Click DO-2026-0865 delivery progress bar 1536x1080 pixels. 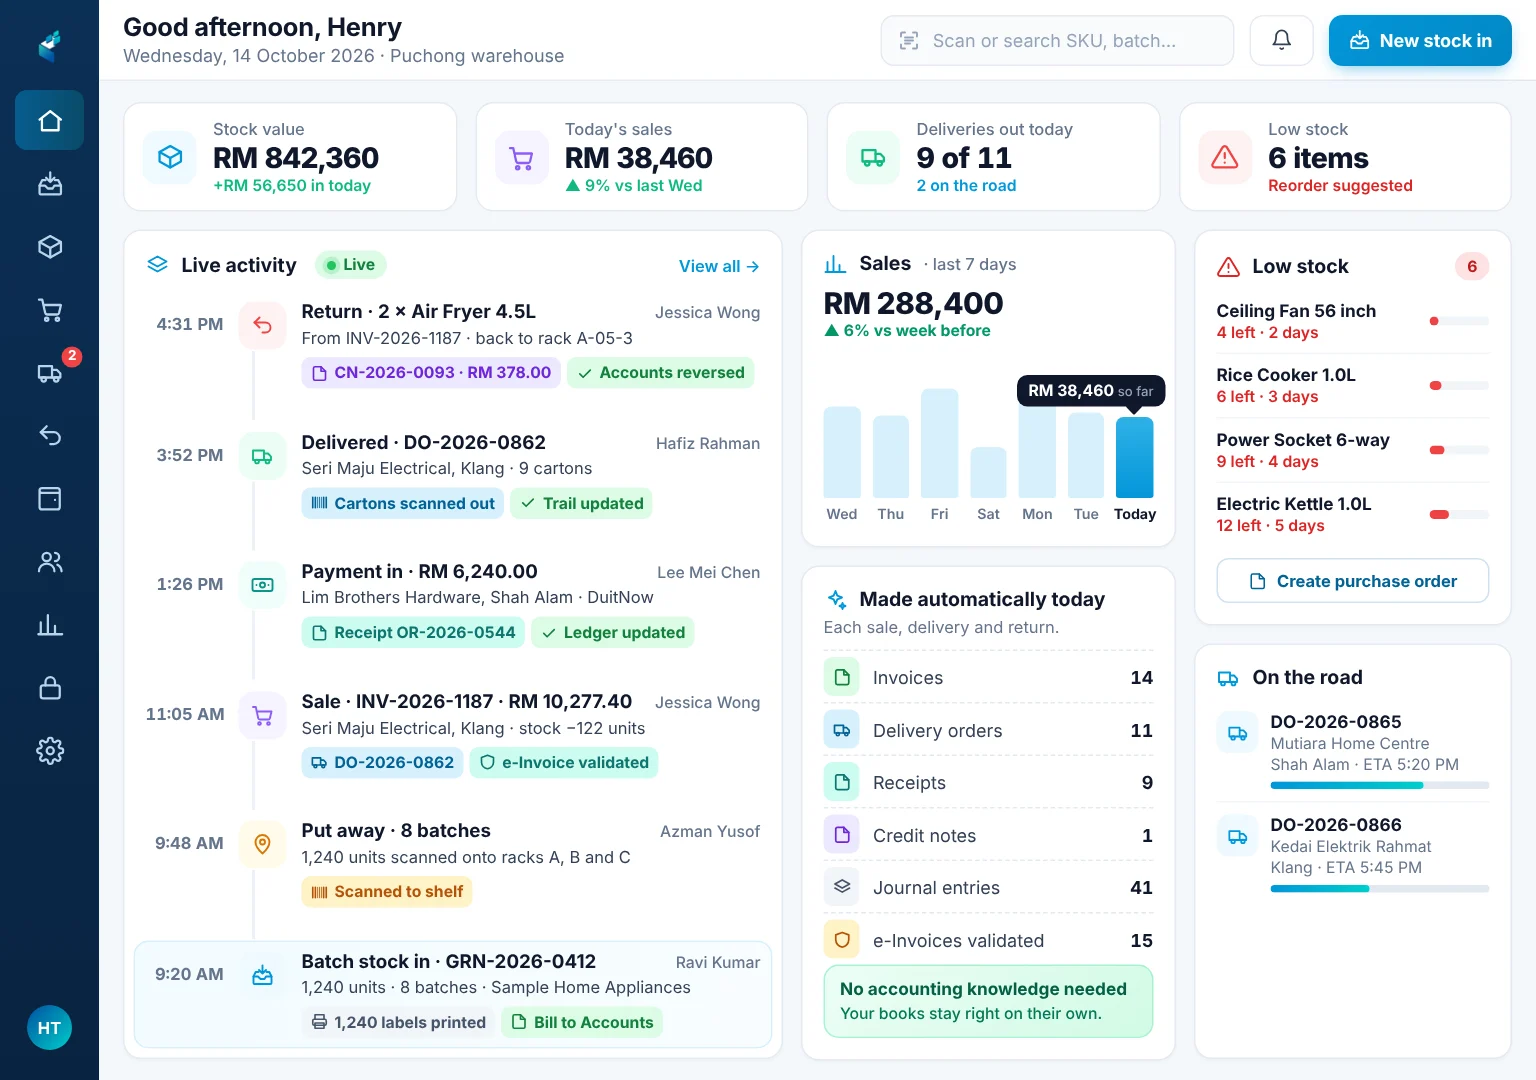coord(1379,786)
